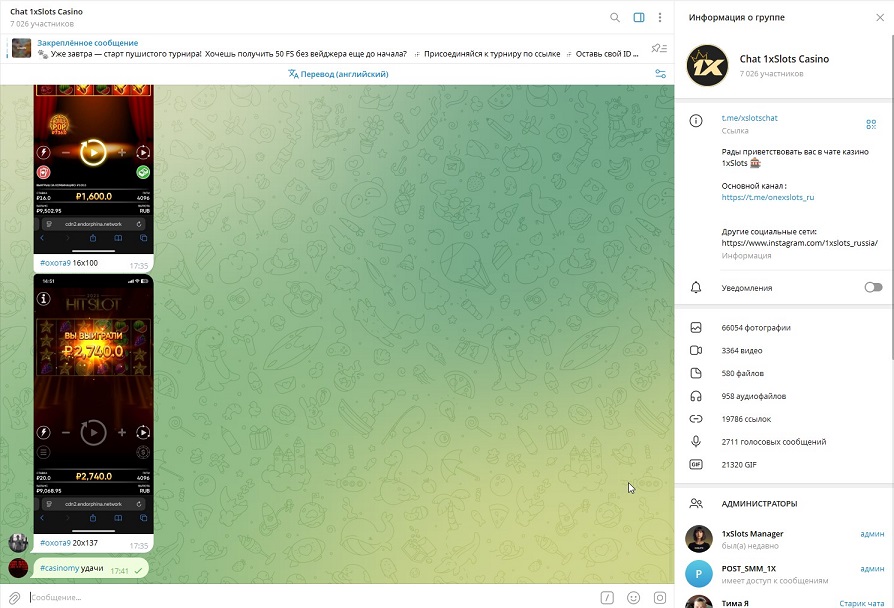This screenshot has height=608, width=894.
Task: Open the emoji picker smiley
Action: point(633,597)
